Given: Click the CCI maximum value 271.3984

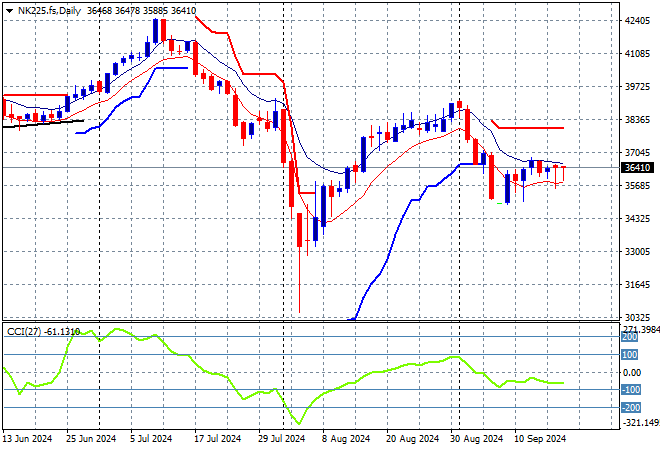Looking at the screenshot, I should pyautogui.click(x=641, y=329).
